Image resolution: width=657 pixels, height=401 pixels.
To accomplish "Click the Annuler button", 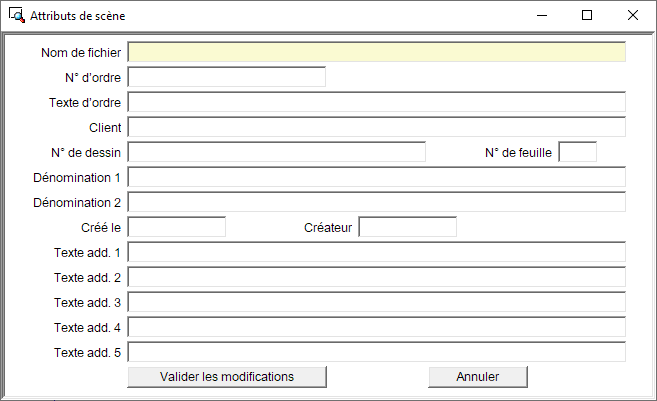I will (x=478, y=377).
